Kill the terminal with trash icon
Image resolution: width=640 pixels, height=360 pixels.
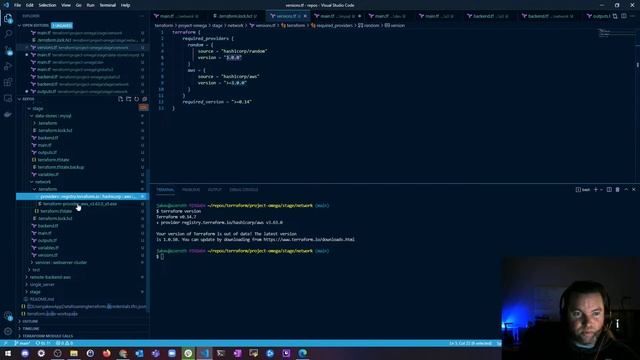pos(618,190)
